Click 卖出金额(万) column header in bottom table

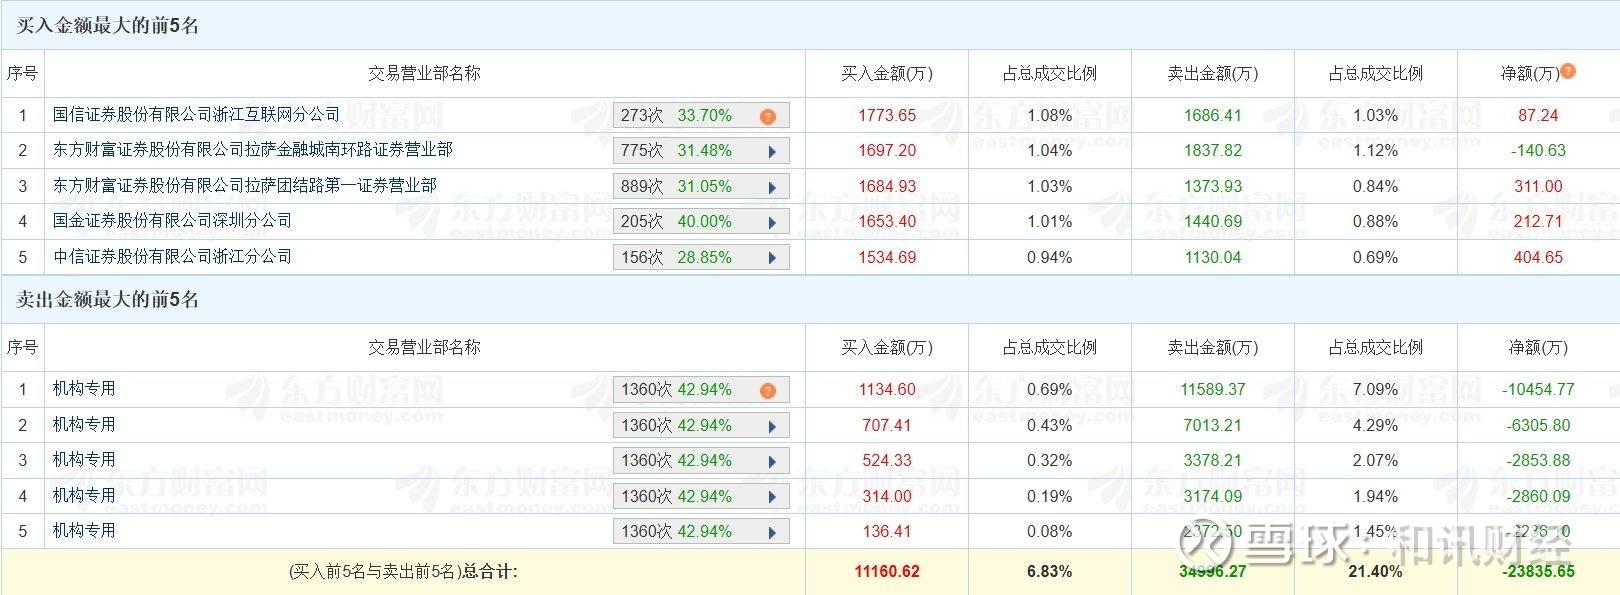1212,347
